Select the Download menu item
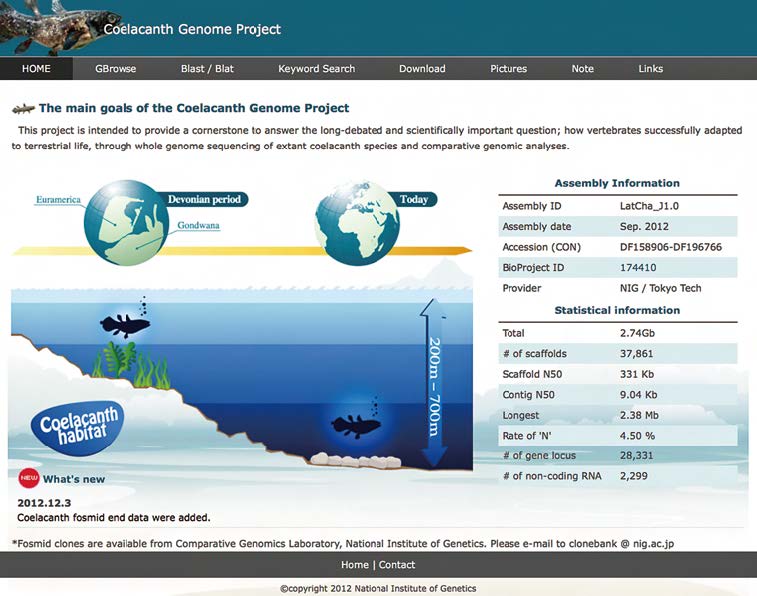757x596 pixels. [x=422, y=69]
